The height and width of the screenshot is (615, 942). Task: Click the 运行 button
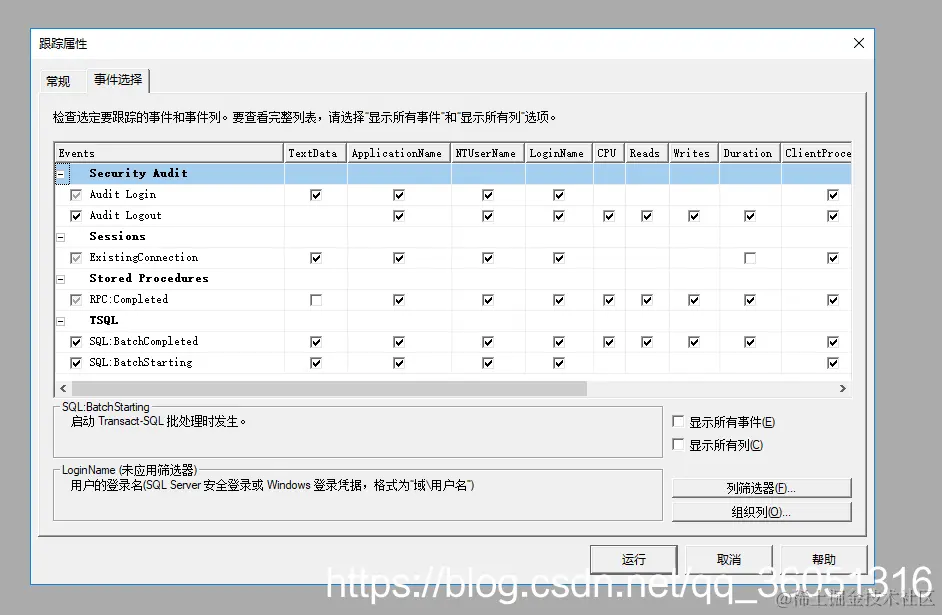(633, 560)
